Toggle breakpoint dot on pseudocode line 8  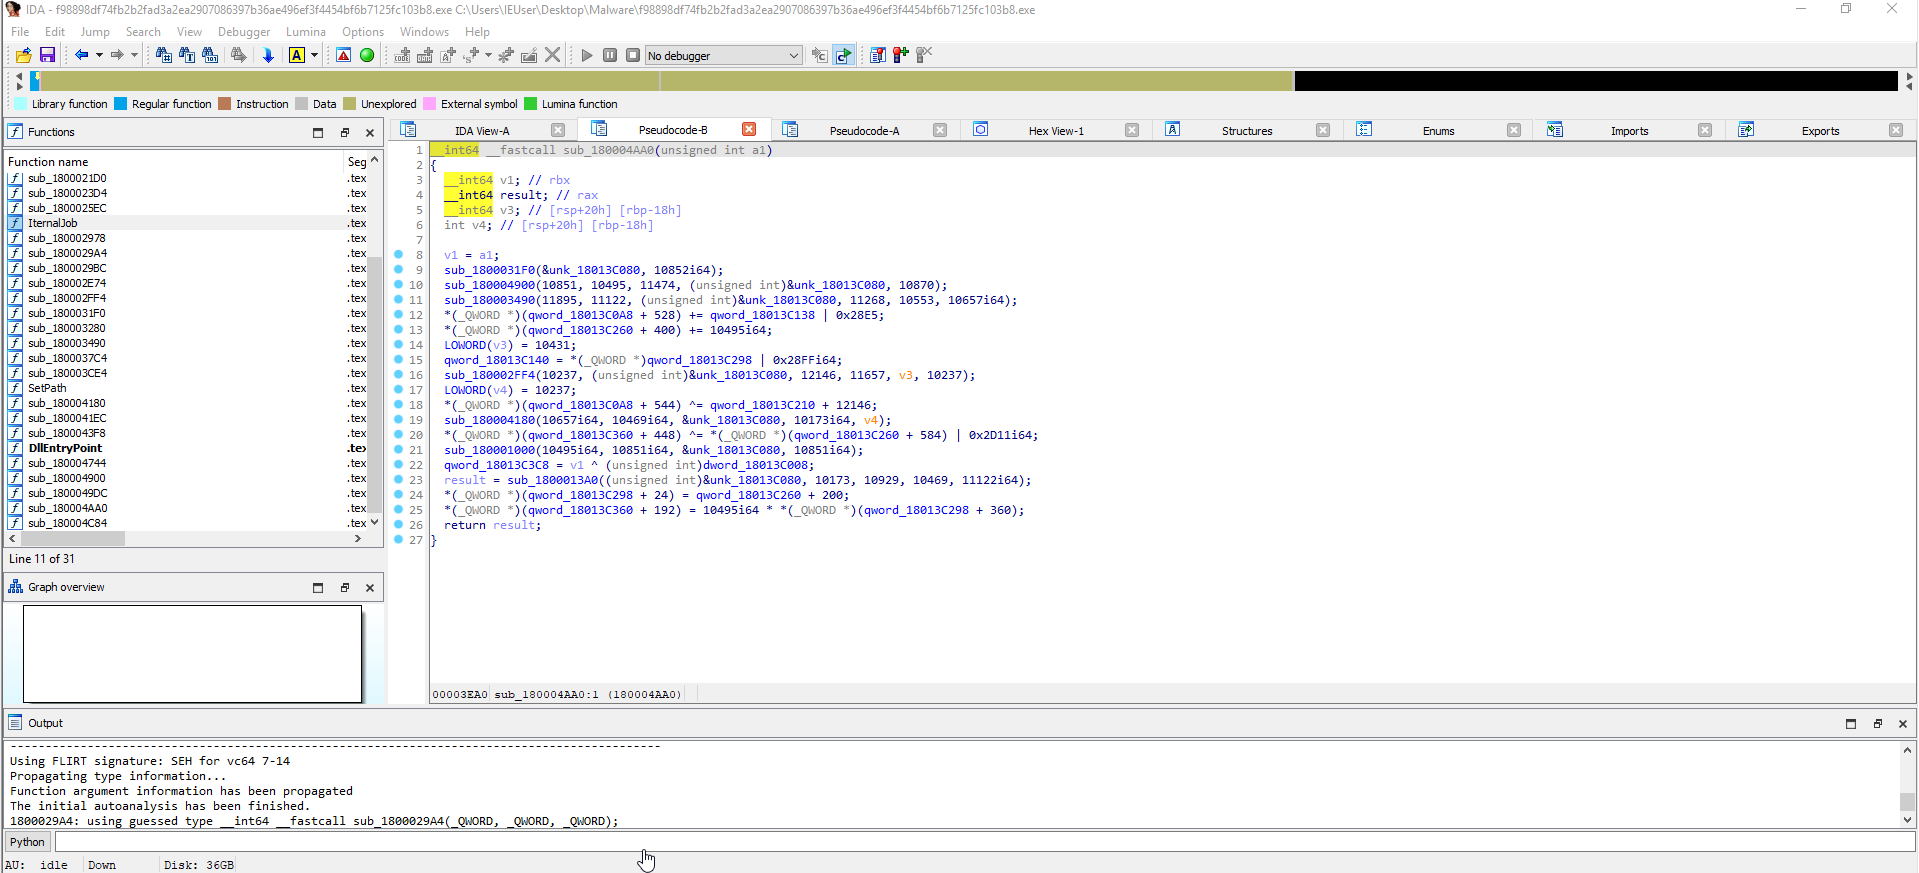click(399, 255)
